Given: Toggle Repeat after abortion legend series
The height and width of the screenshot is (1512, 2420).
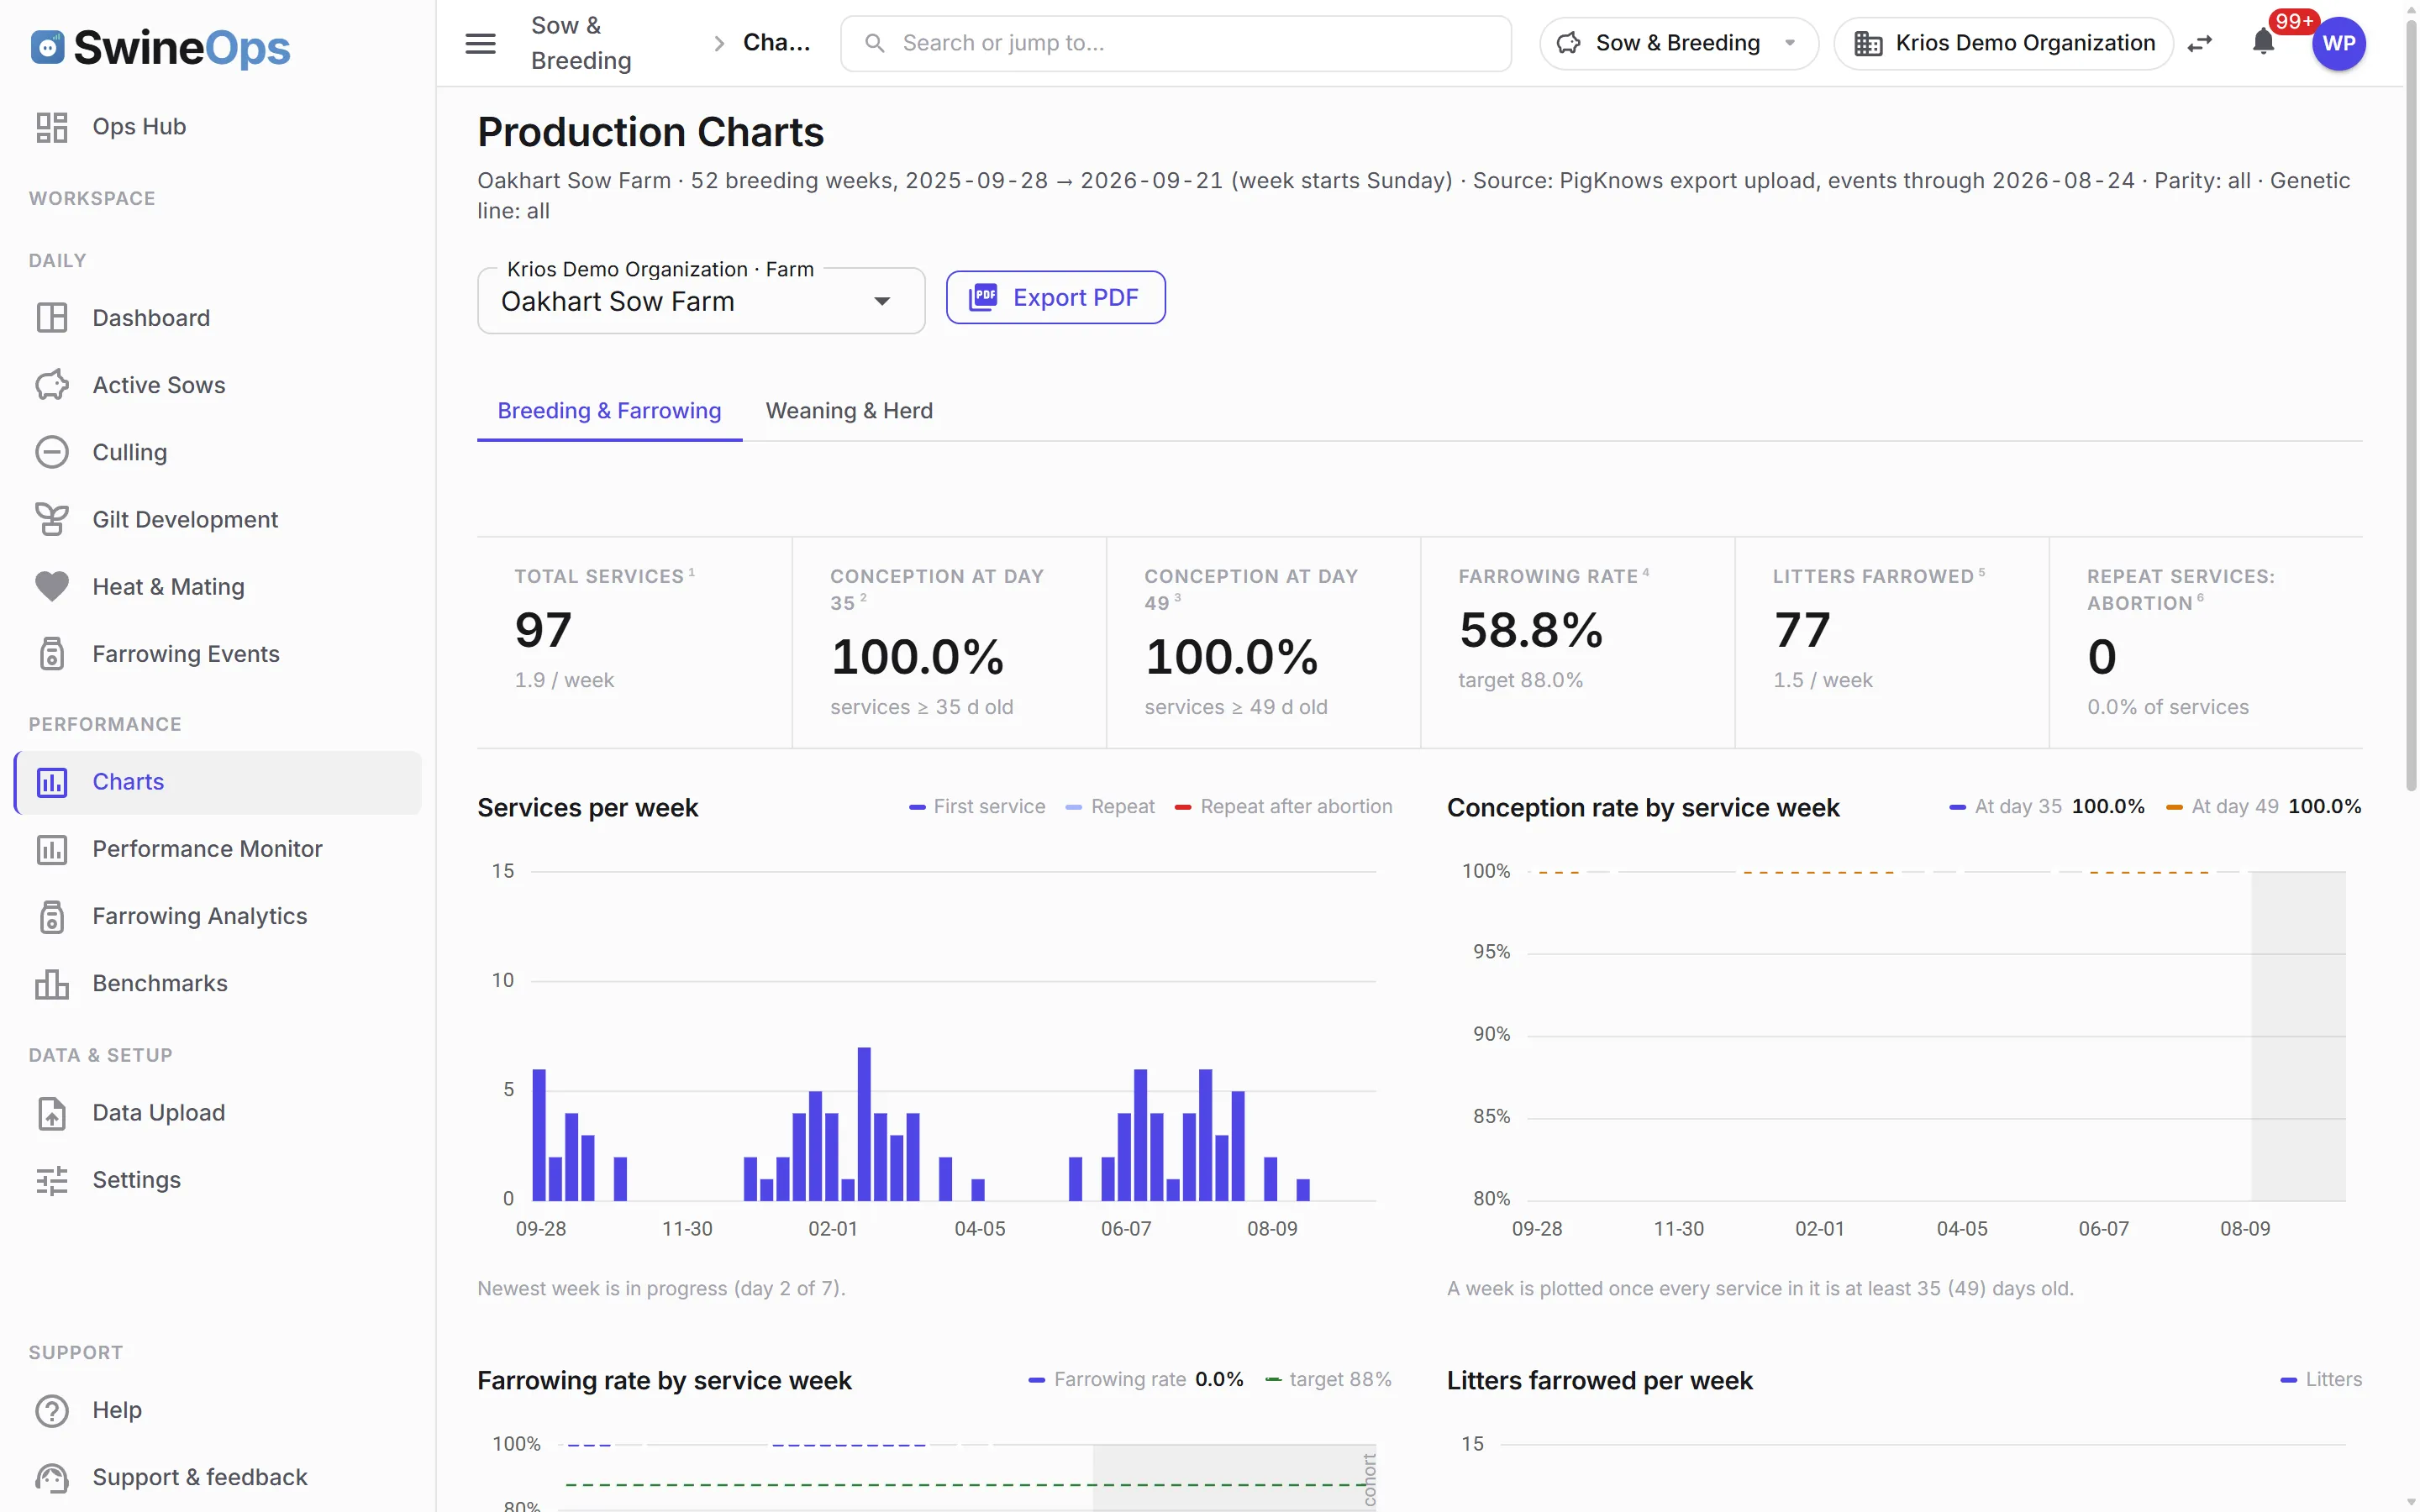Looking at the screenshot, I should [x=1283, y=807].
